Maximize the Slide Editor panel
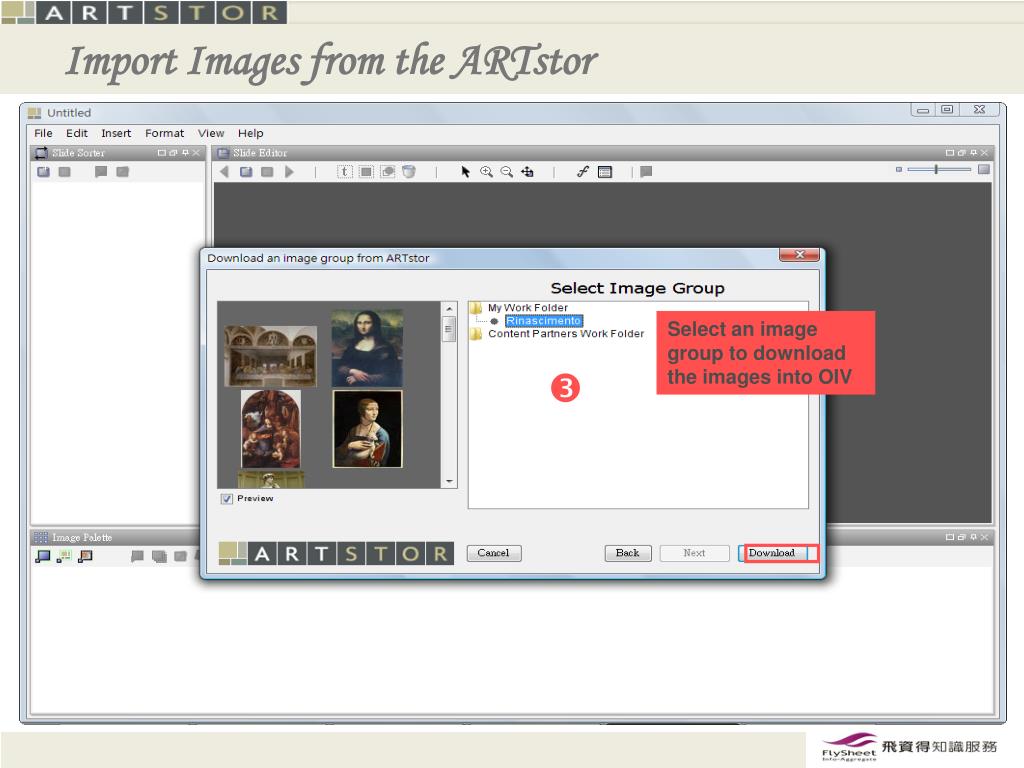 pyautogui.click(x=950, y=153)
